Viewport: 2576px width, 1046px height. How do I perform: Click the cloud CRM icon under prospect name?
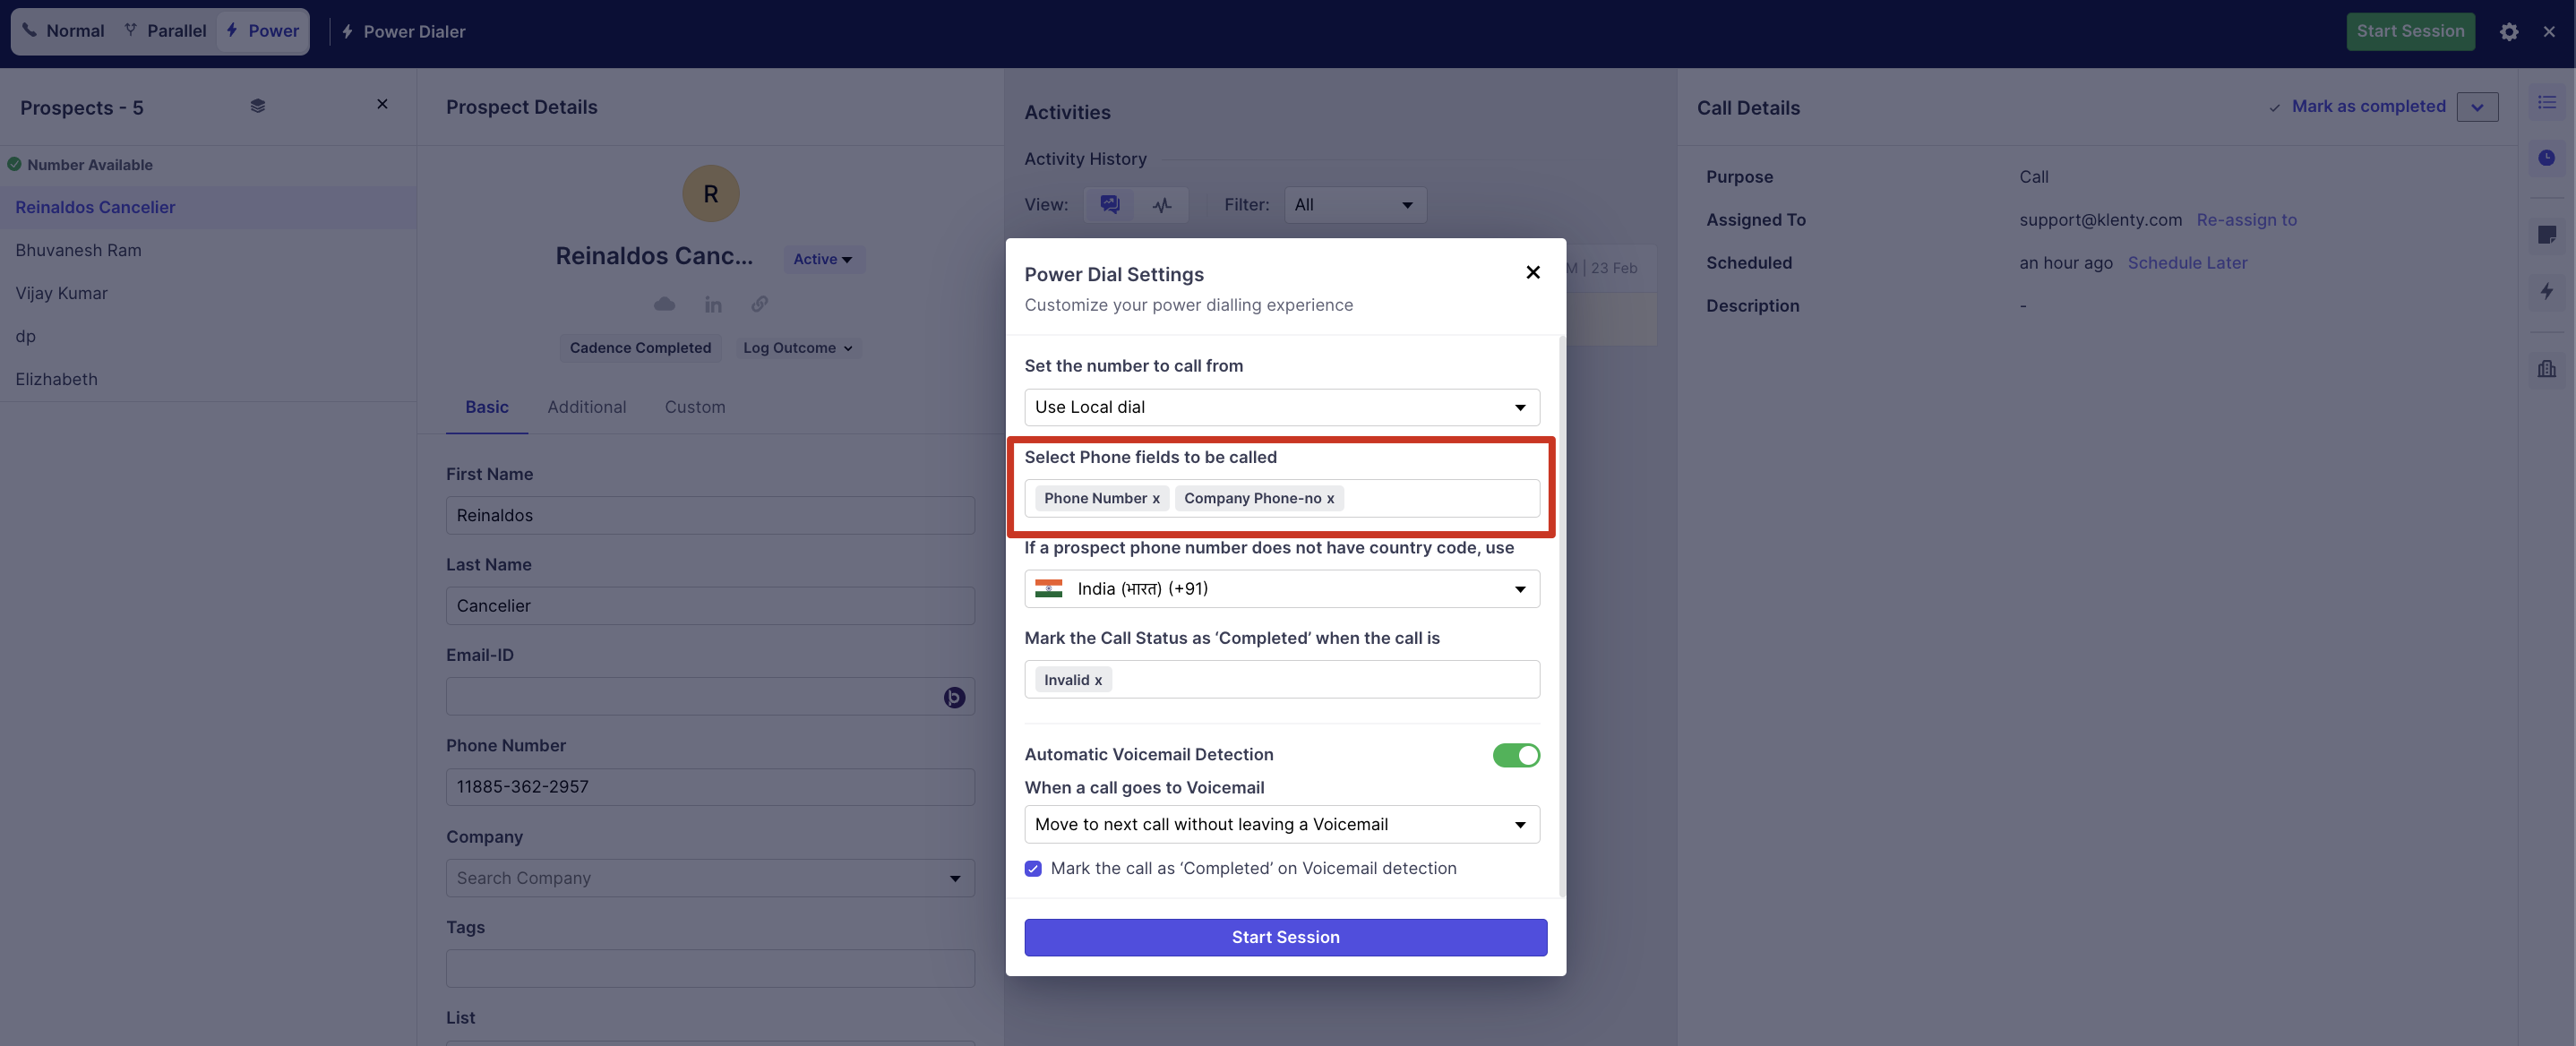(x=664, y=304)
